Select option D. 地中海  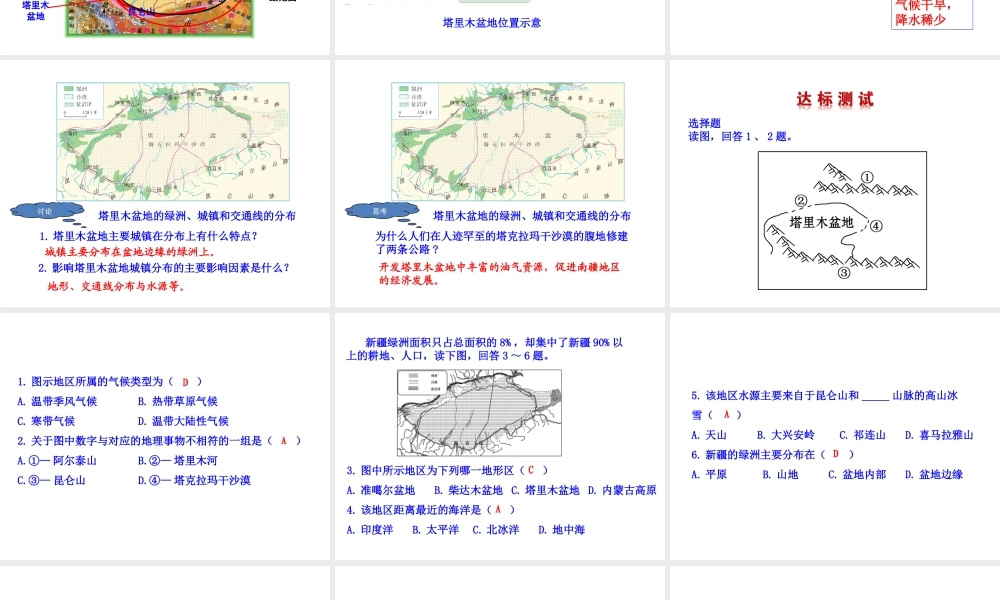pos(562,530)
